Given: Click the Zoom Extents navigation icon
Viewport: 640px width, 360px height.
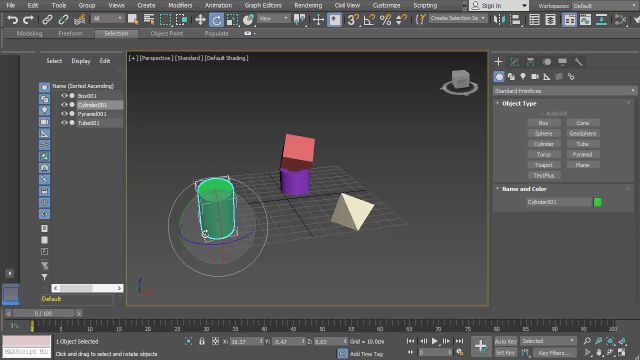Looking at the screenshot, I should [610, 341].
